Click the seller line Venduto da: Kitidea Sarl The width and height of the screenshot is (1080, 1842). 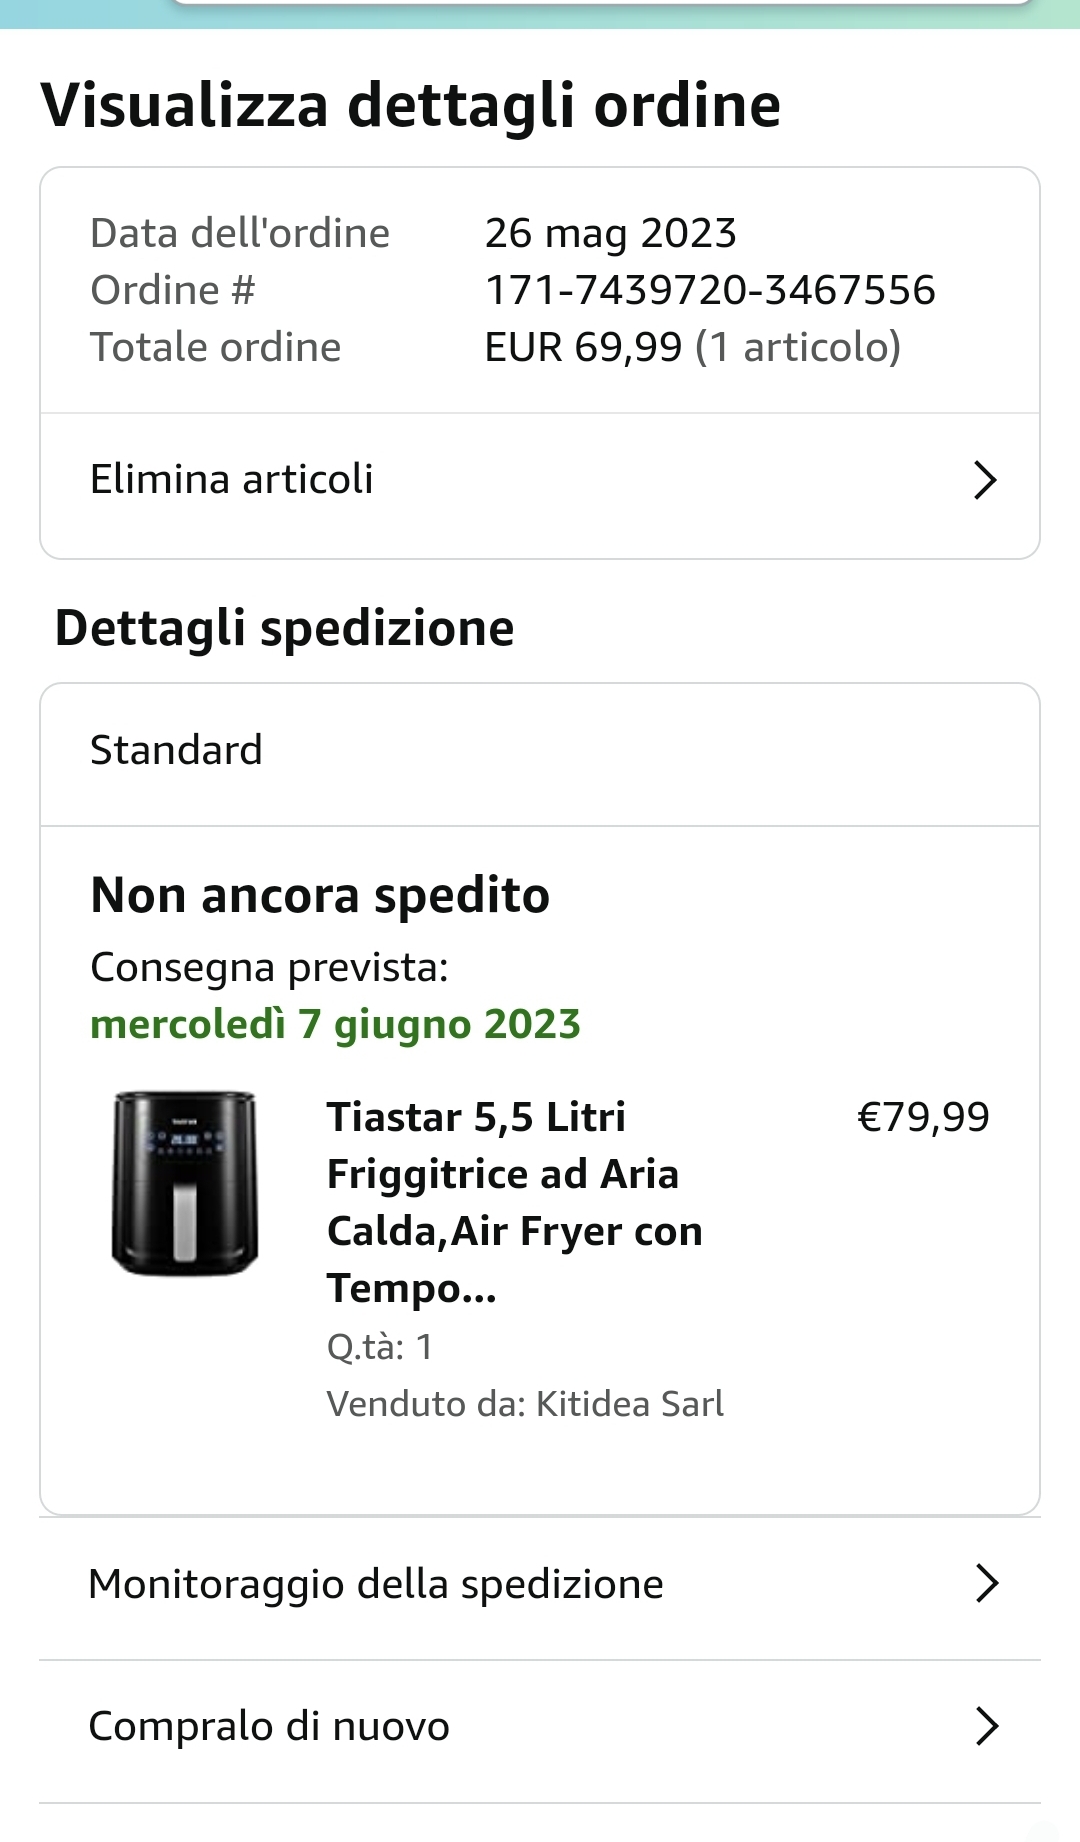tap(525, 1404)
